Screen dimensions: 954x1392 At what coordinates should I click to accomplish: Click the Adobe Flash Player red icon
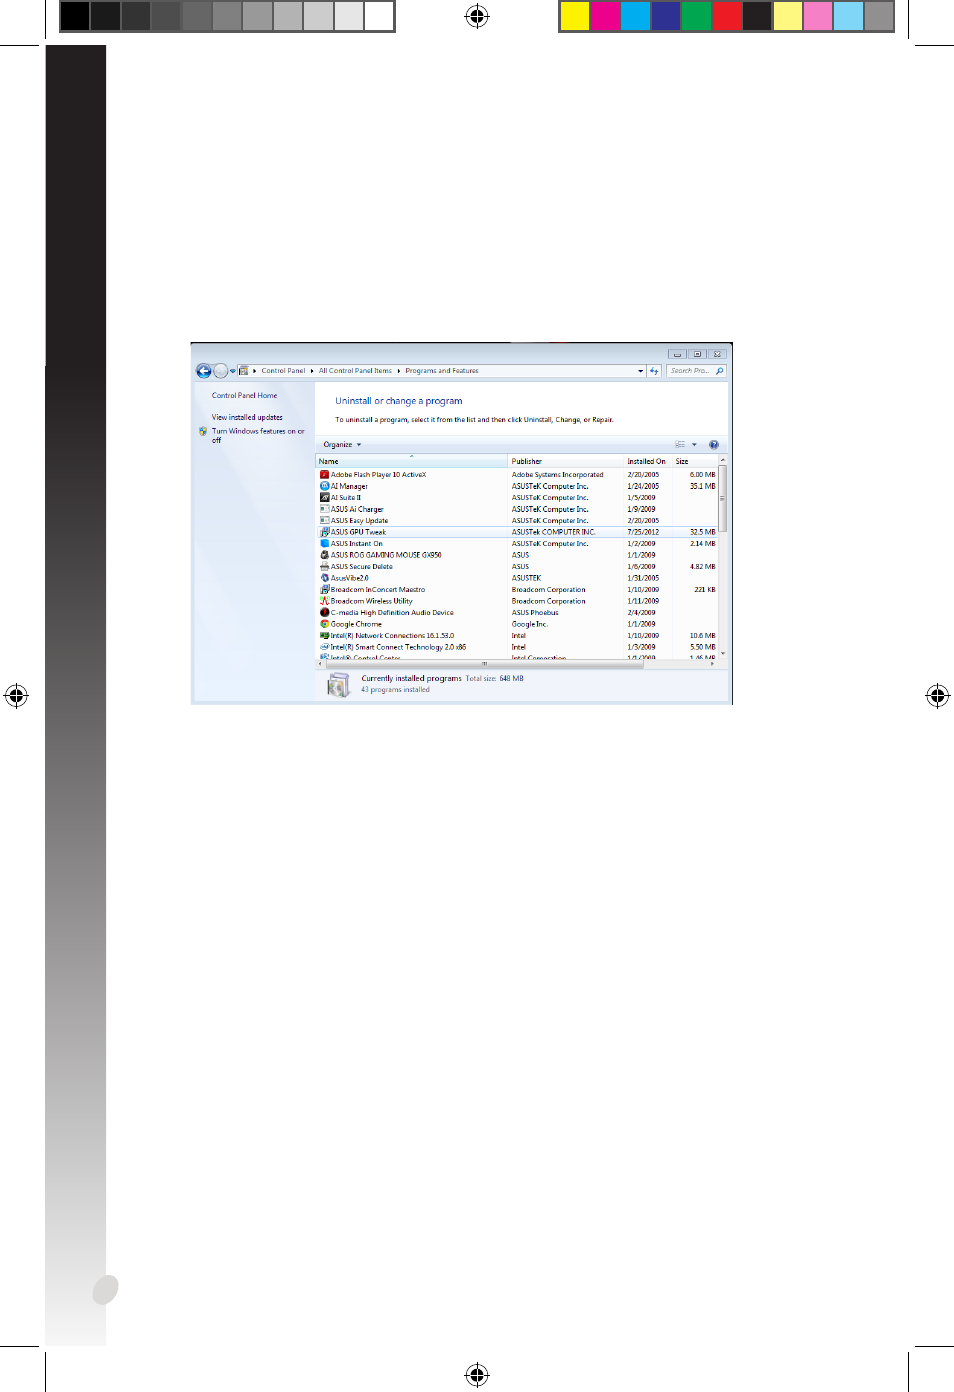click(324, 475)
